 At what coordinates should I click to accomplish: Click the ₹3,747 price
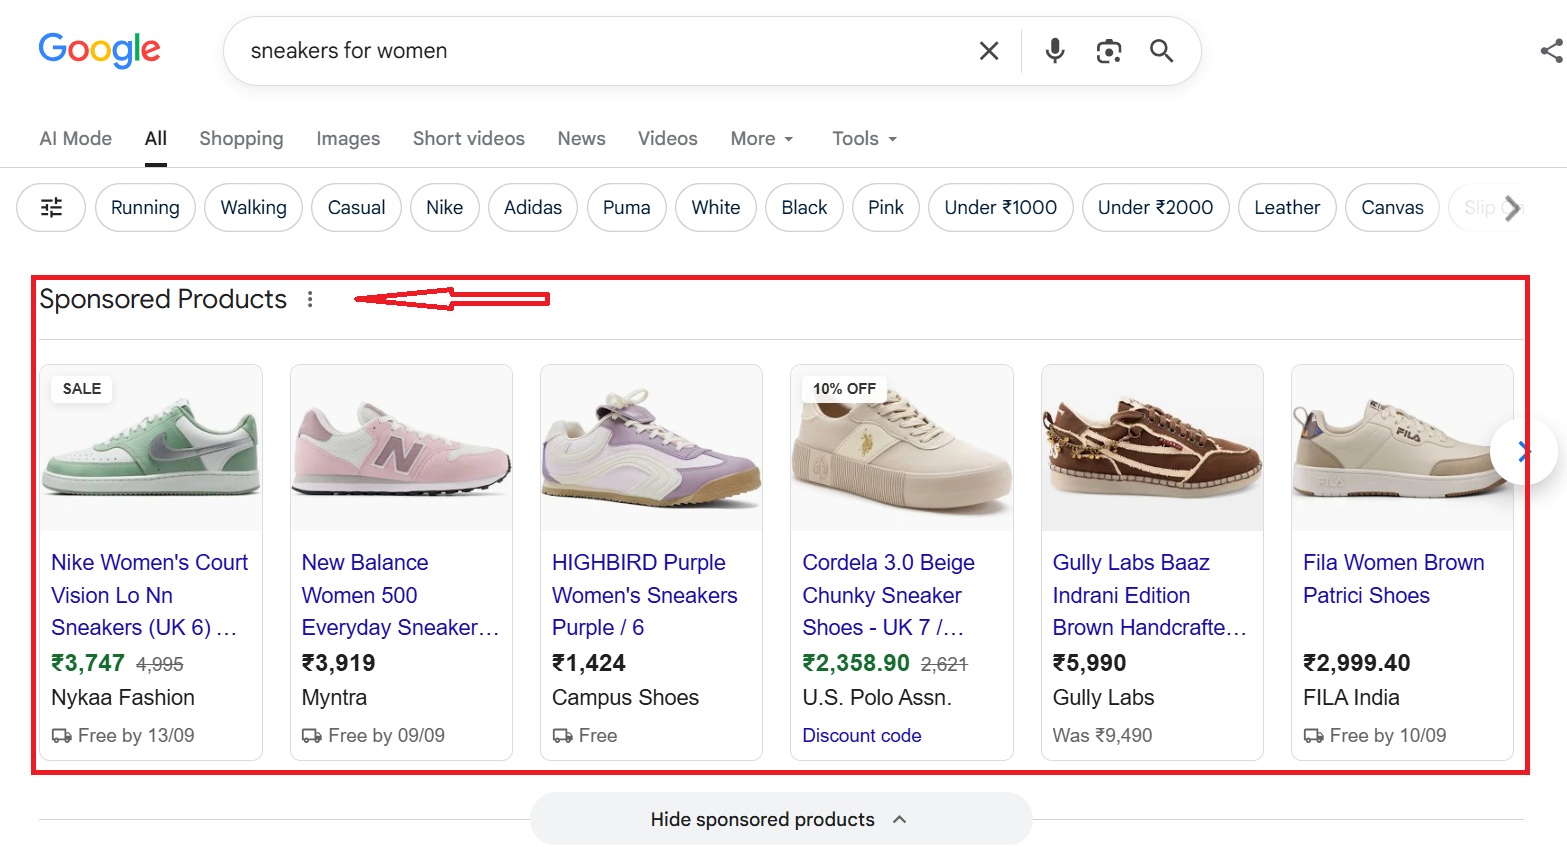pos(88,663)
